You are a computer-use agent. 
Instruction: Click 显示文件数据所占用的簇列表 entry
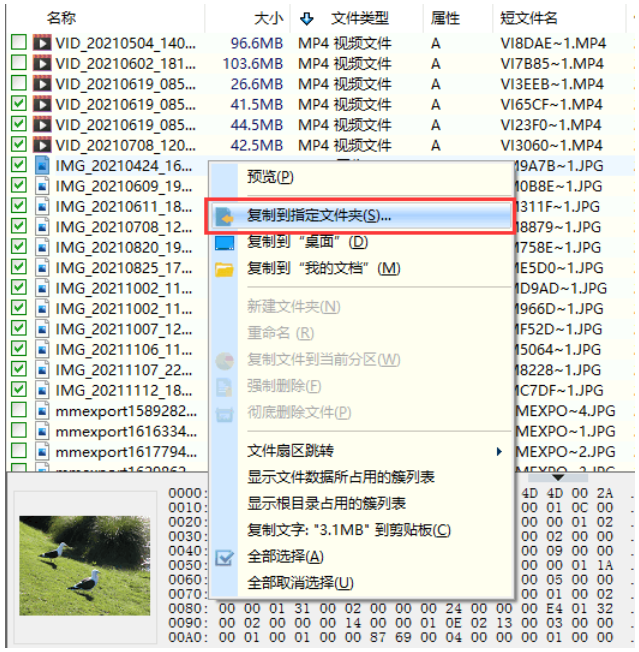341,478
